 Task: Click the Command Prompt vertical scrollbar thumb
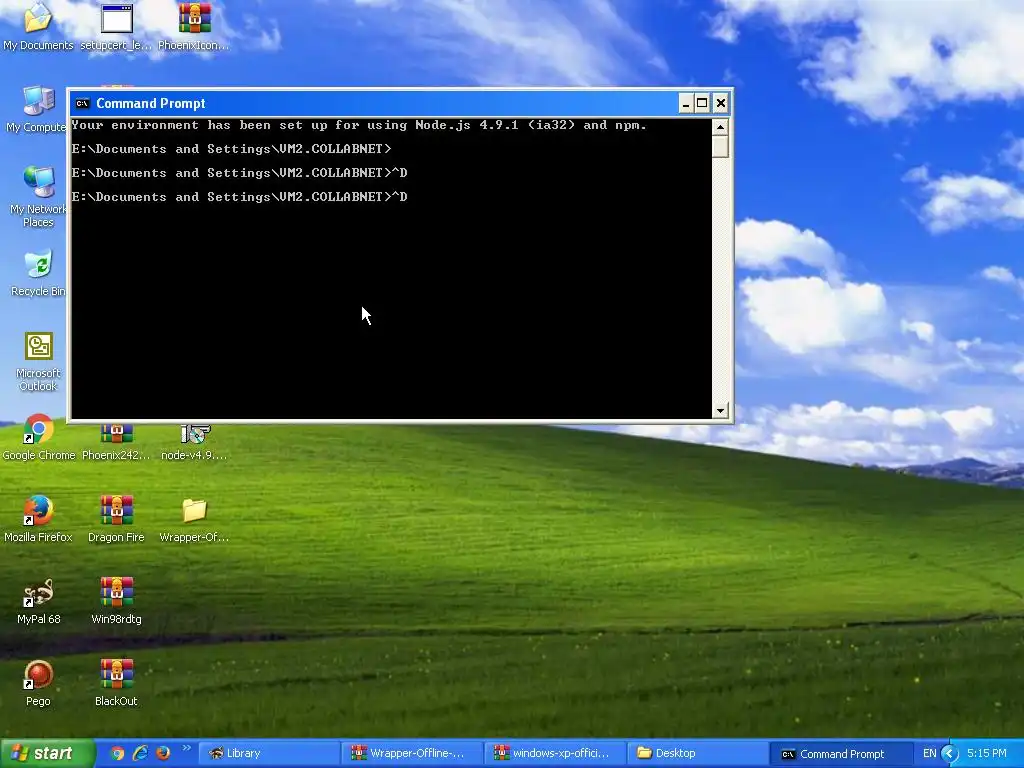pos(720,146)
